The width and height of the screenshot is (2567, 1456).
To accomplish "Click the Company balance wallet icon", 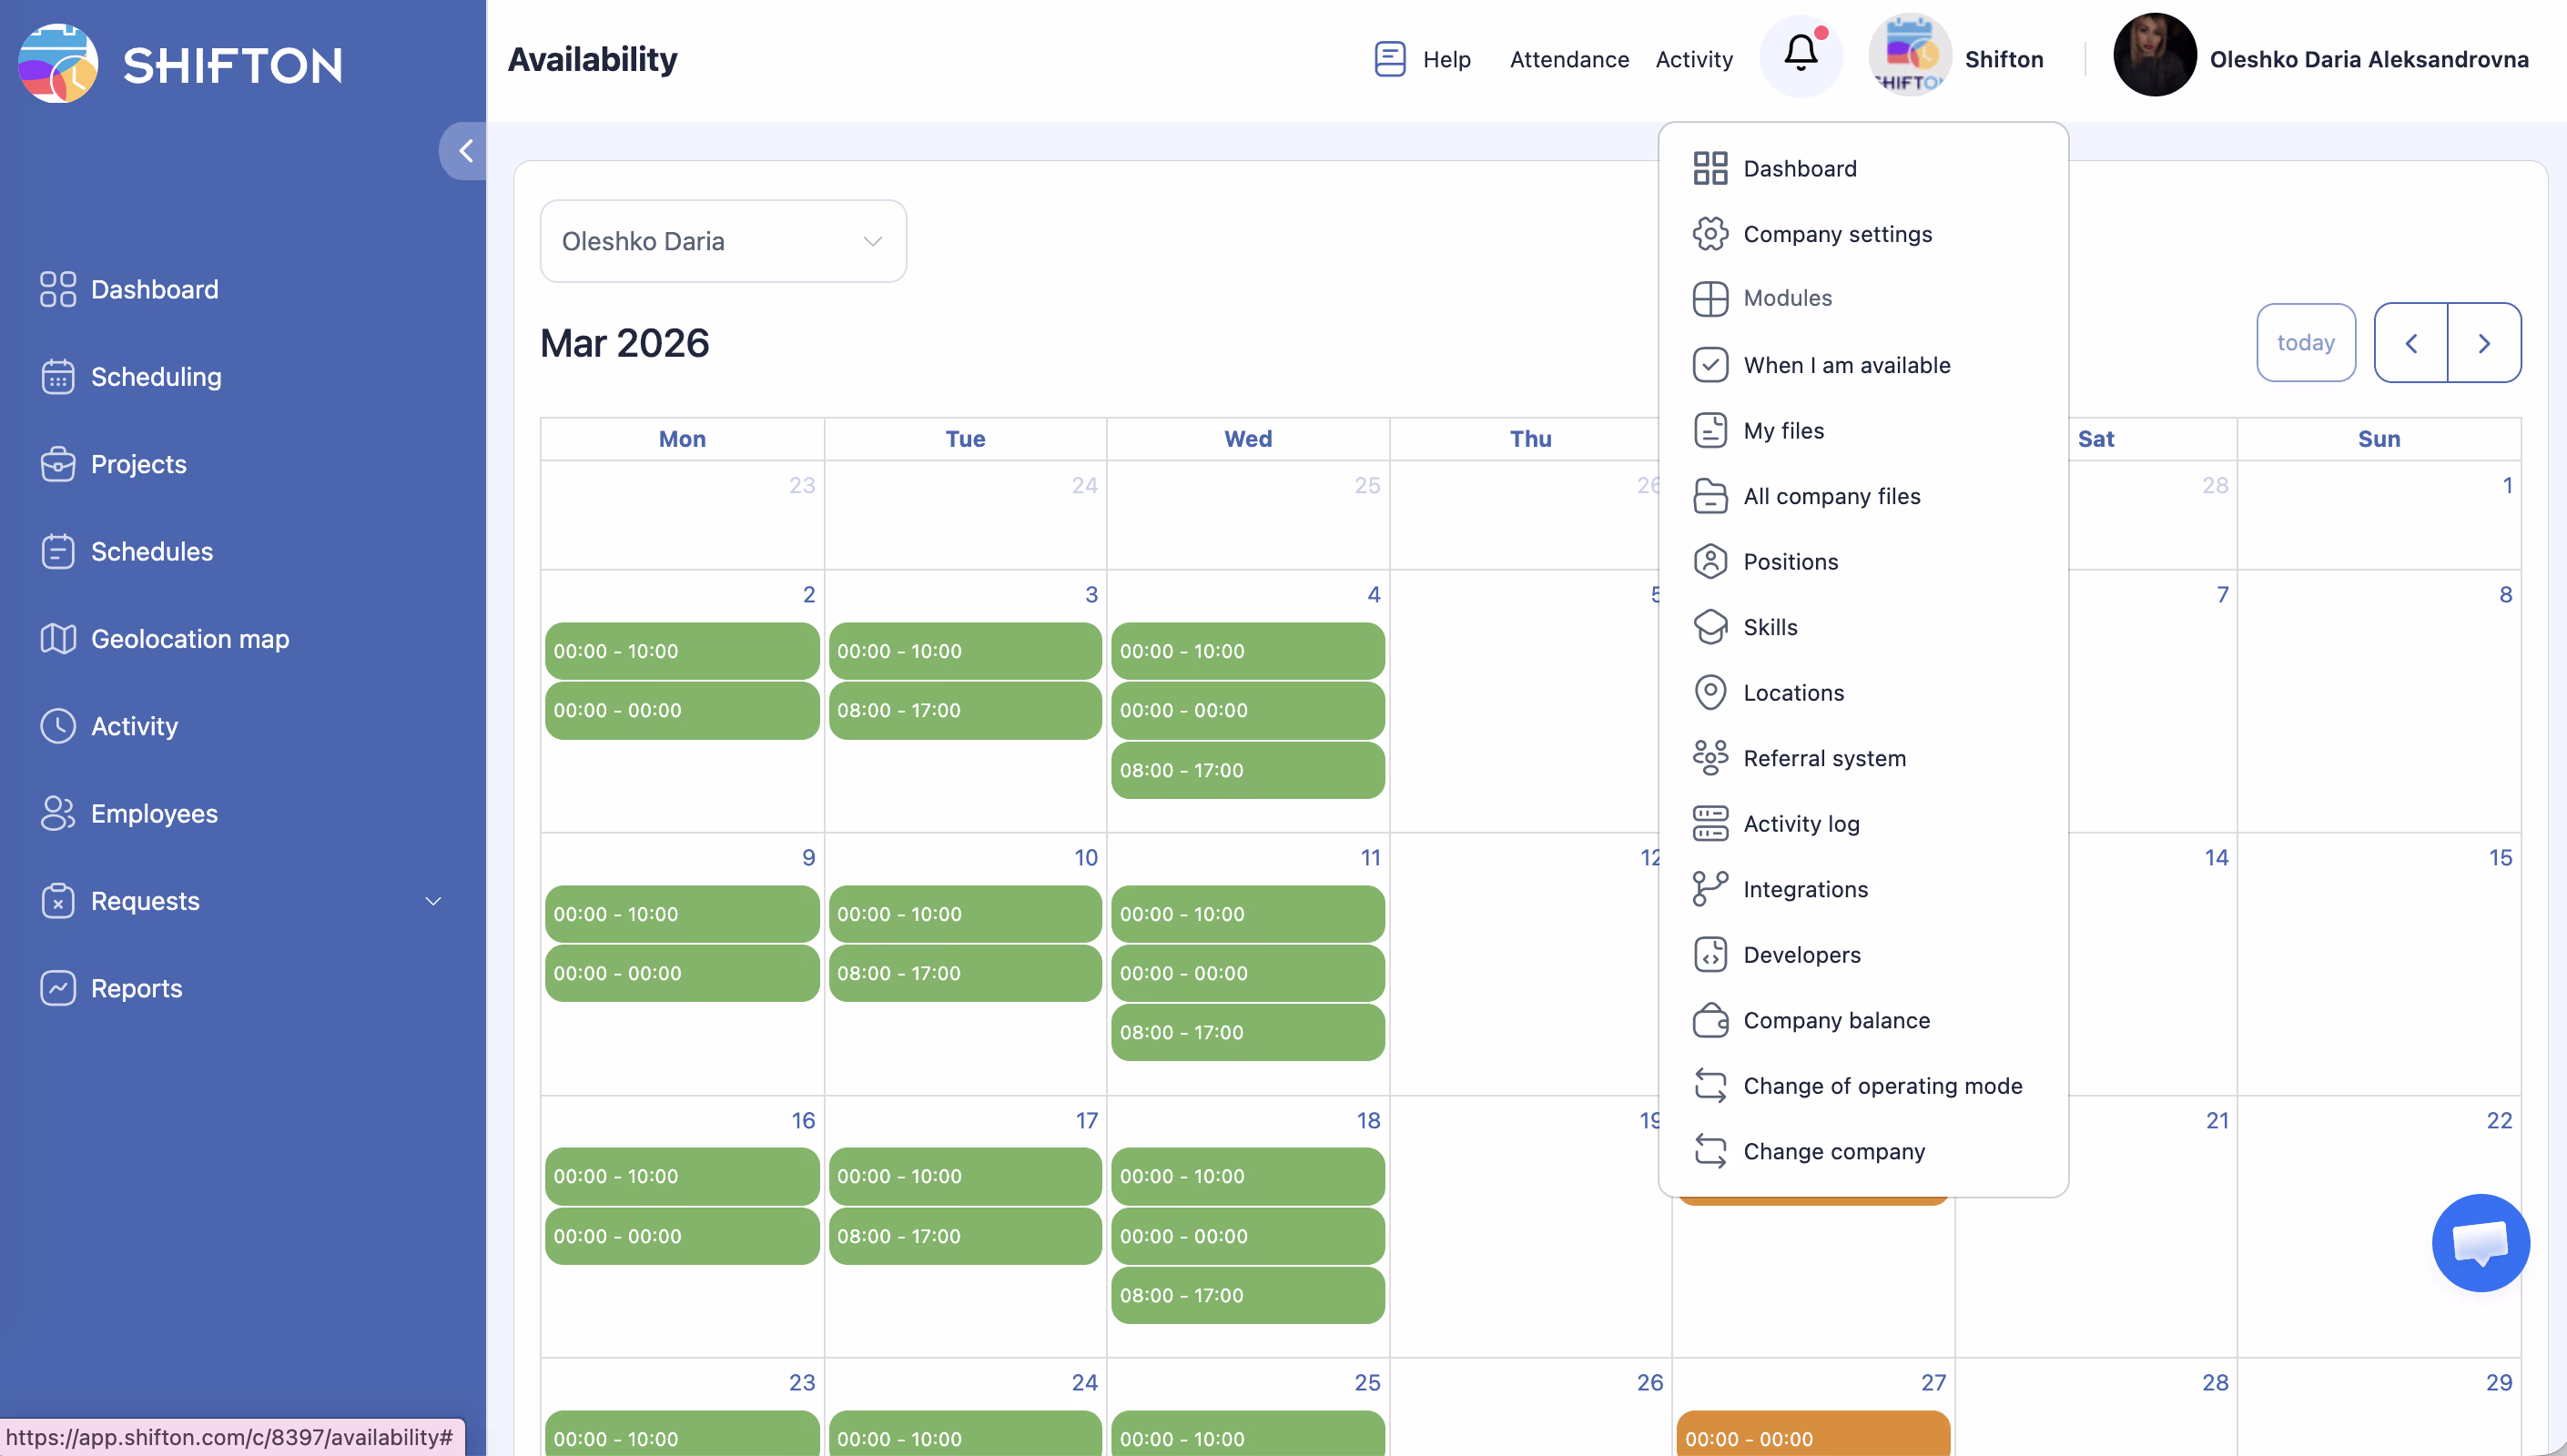I will [x=1710, y=1020].
